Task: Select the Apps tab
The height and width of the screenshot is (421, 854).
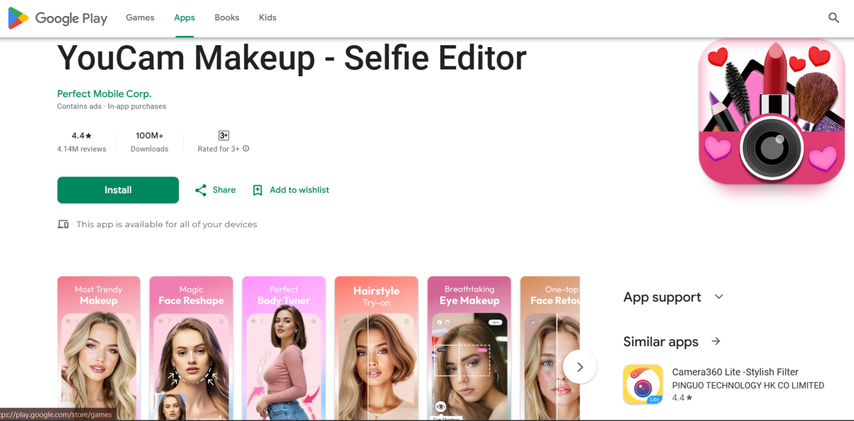Action: tap(185, 18)
